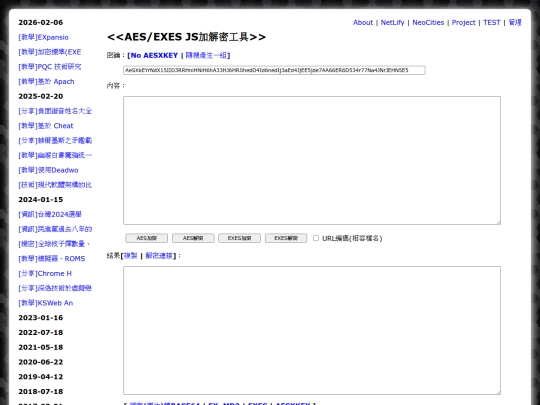The image size is (540, 405).
Task: Click the EXES解密 button
Action: [286, 238]
